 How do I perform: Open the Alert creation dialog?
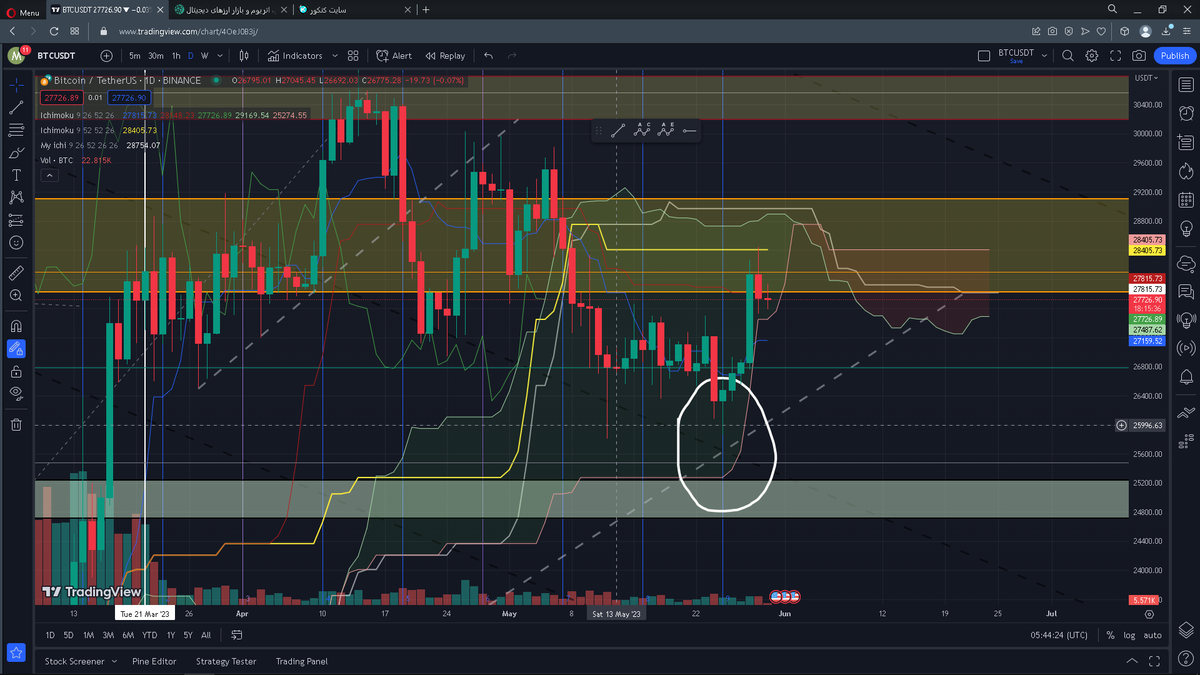(x=394, y=56)
